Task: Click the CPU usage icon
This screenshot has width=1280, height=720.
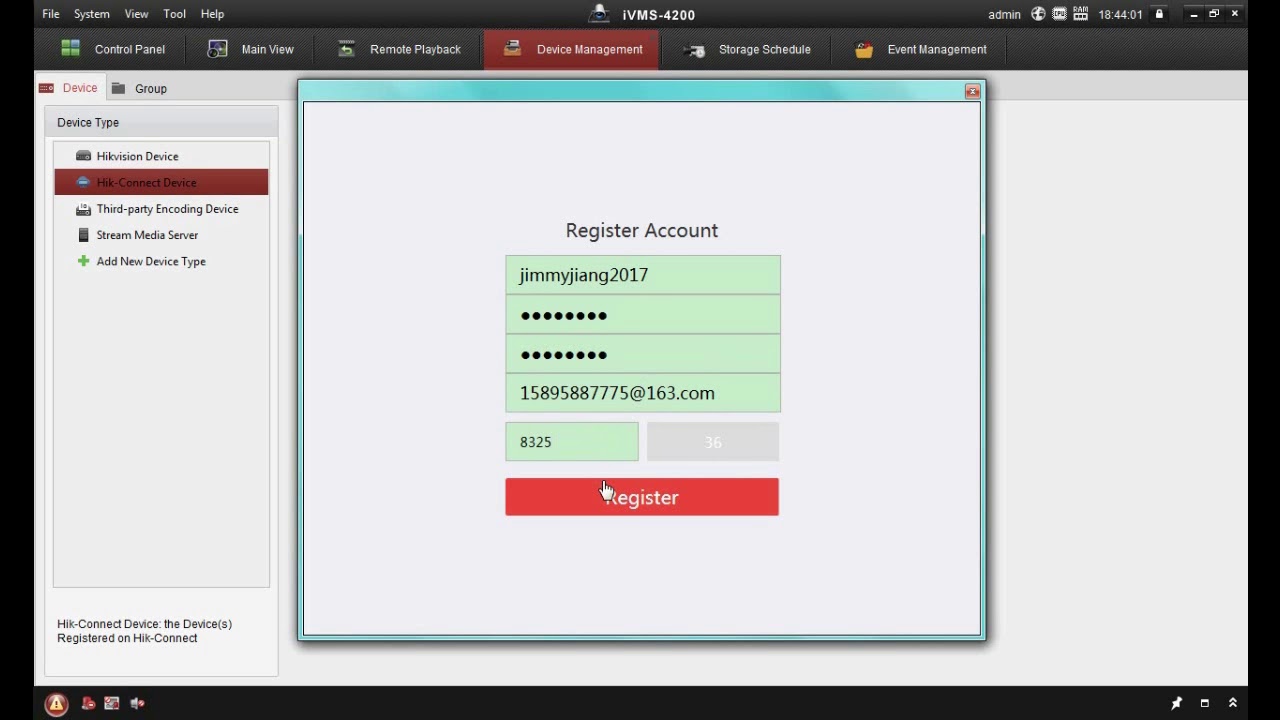Action: click(1059, 14)
